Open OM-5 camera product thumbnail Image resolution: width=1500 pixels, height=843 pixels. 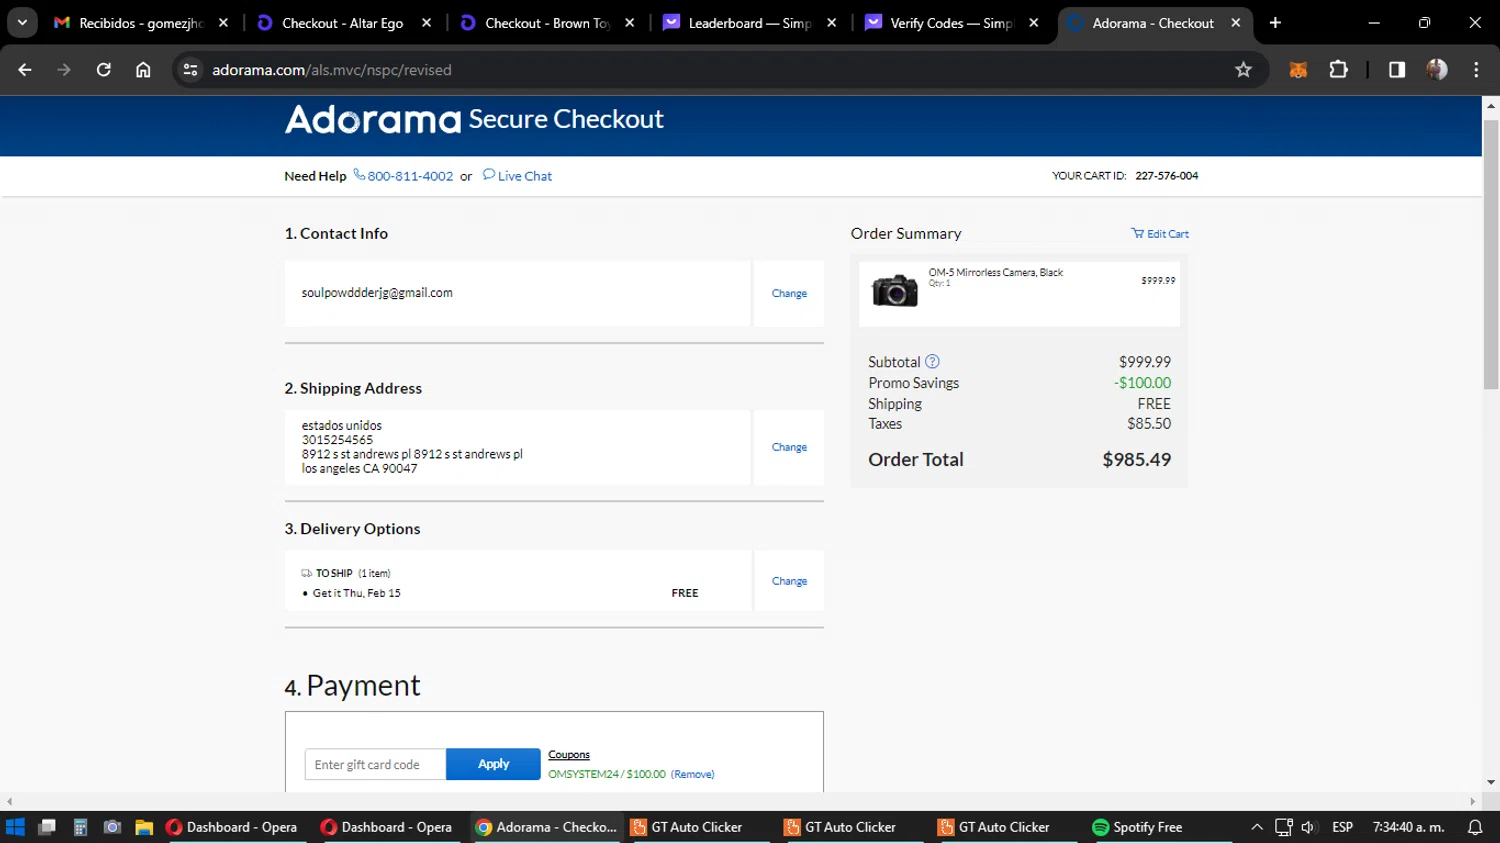(894, 291)
